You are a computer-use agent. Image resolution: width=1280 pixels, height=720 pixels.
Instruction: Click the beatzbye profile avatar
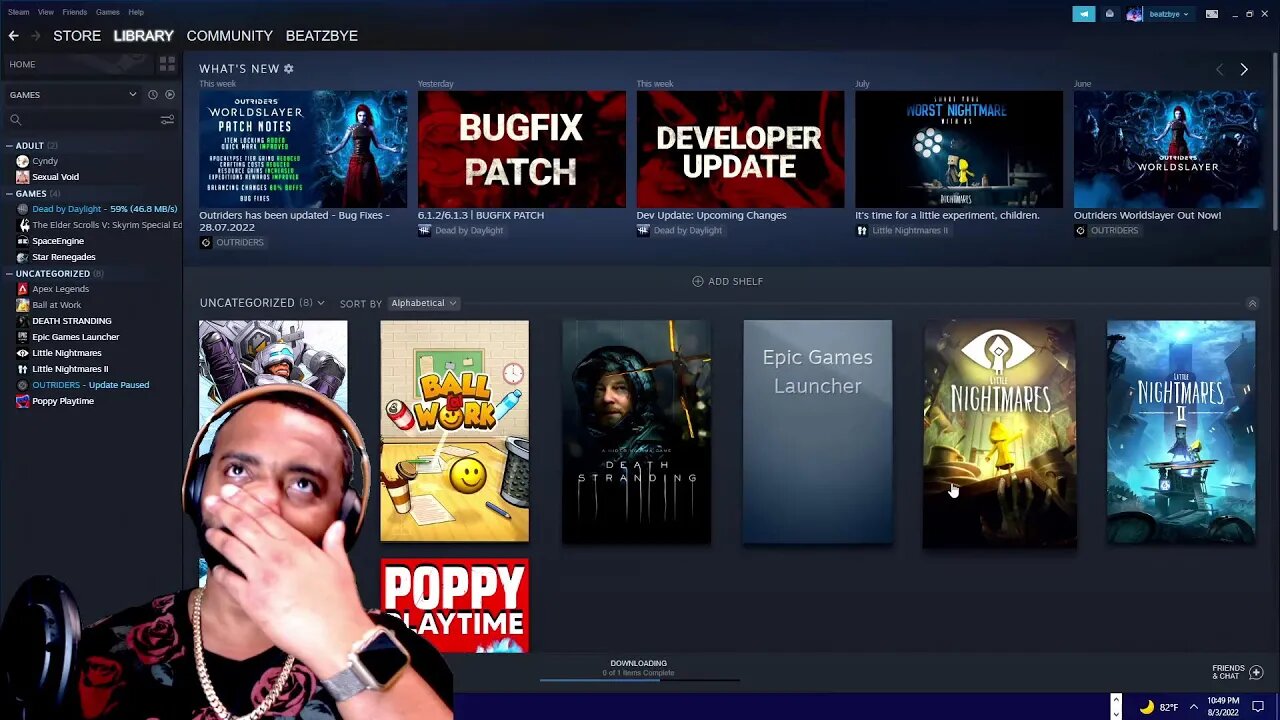coord(1135,14)
